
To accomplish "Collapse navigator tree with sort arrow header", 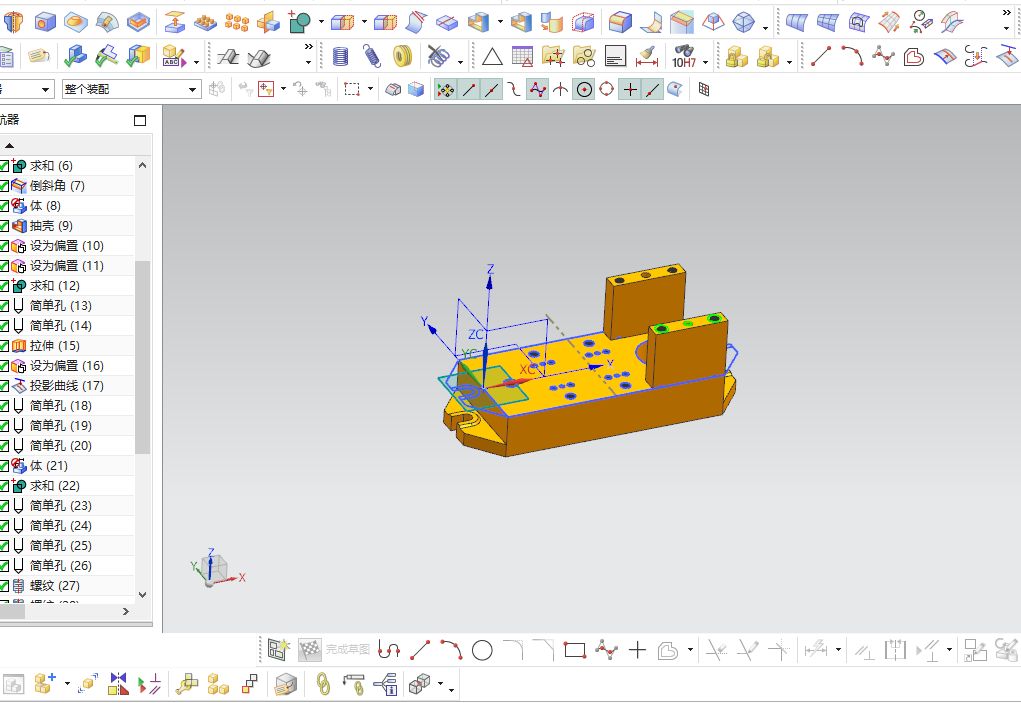I will (9, 146).
